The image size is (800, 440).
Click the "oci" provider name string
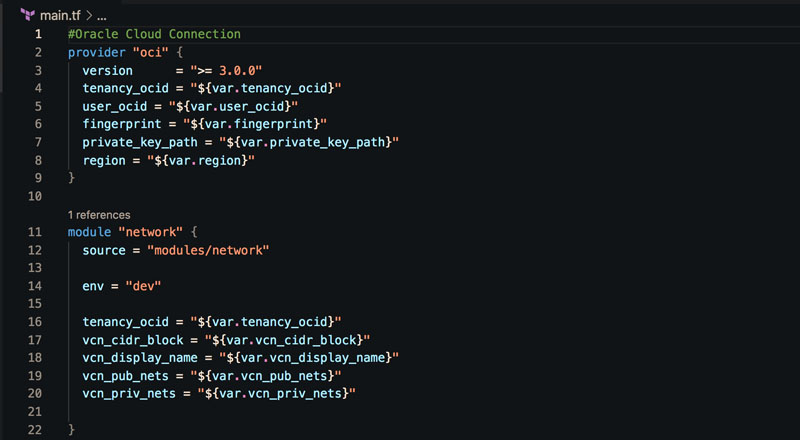pos(151,52)
